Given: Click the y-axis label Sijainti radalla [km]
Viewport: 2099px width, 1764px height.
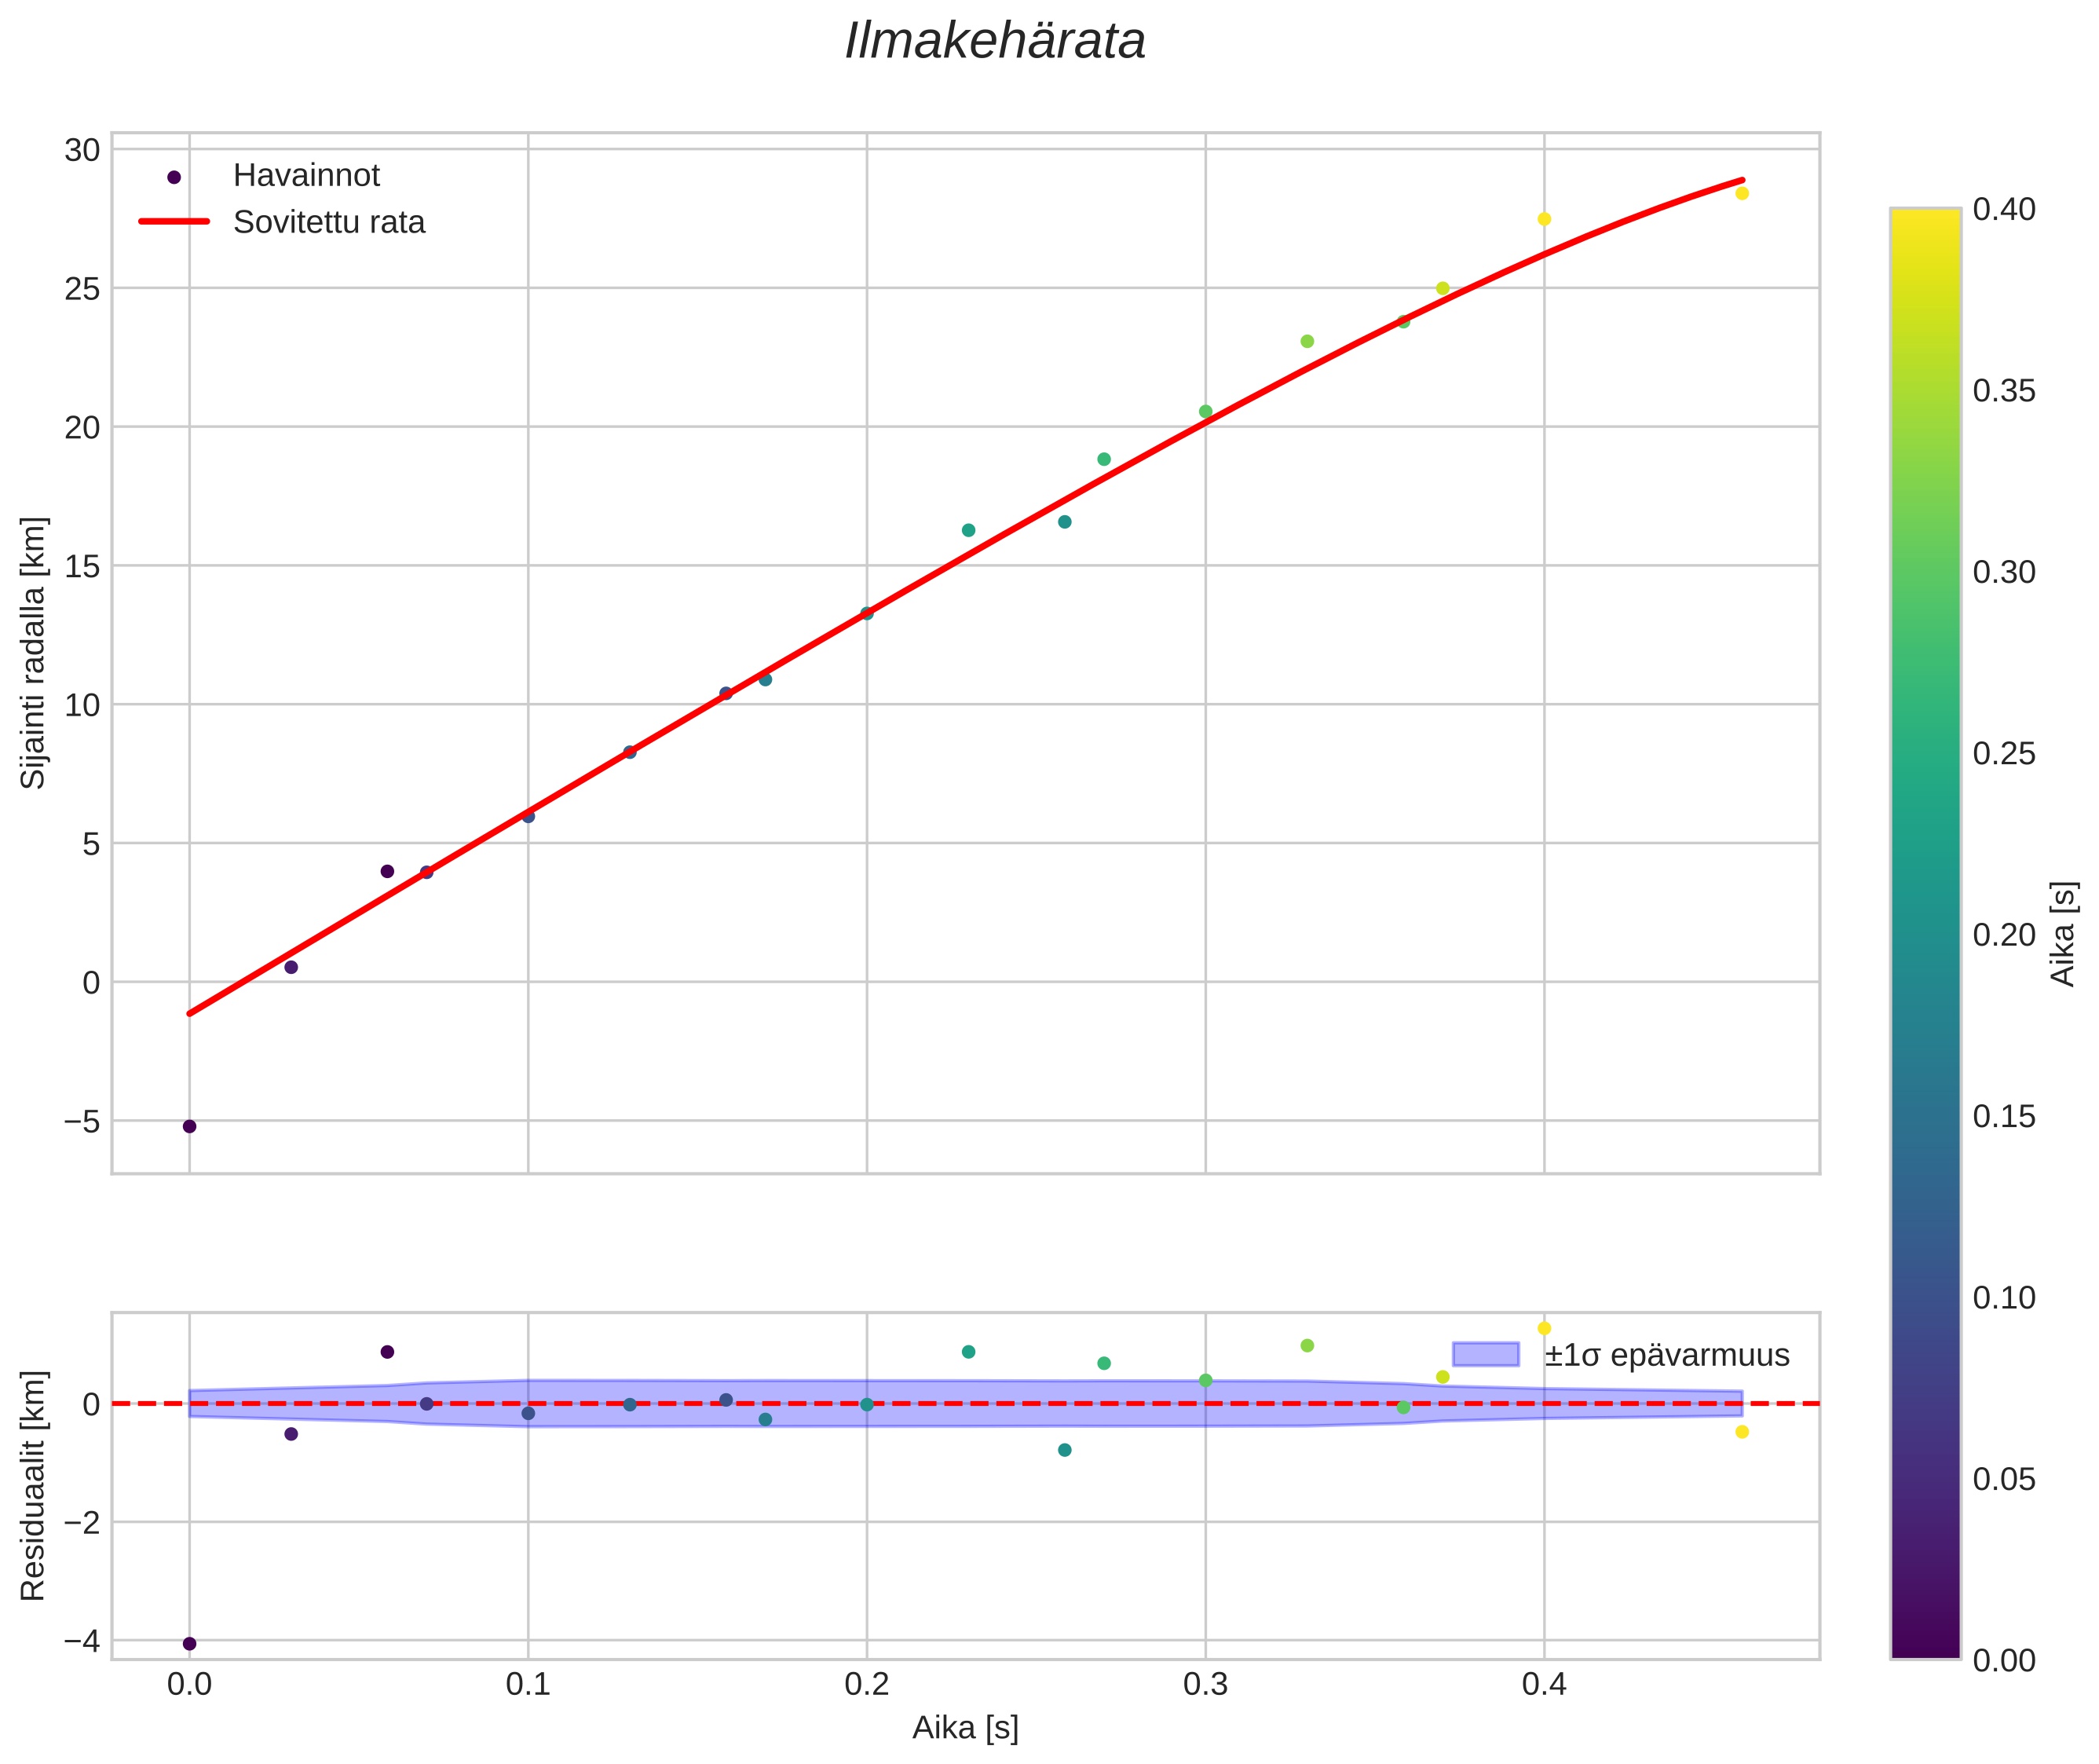Looking at the screenshot, I should tap(34, 652).
